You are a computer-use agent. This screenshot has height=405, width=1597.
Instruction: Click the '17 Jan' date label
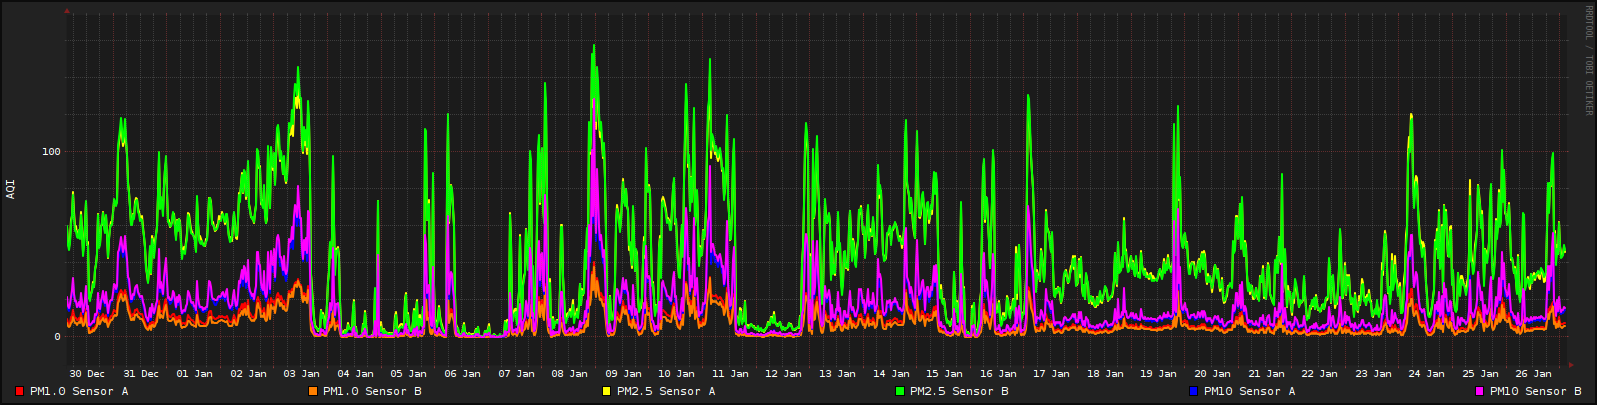1053,374
